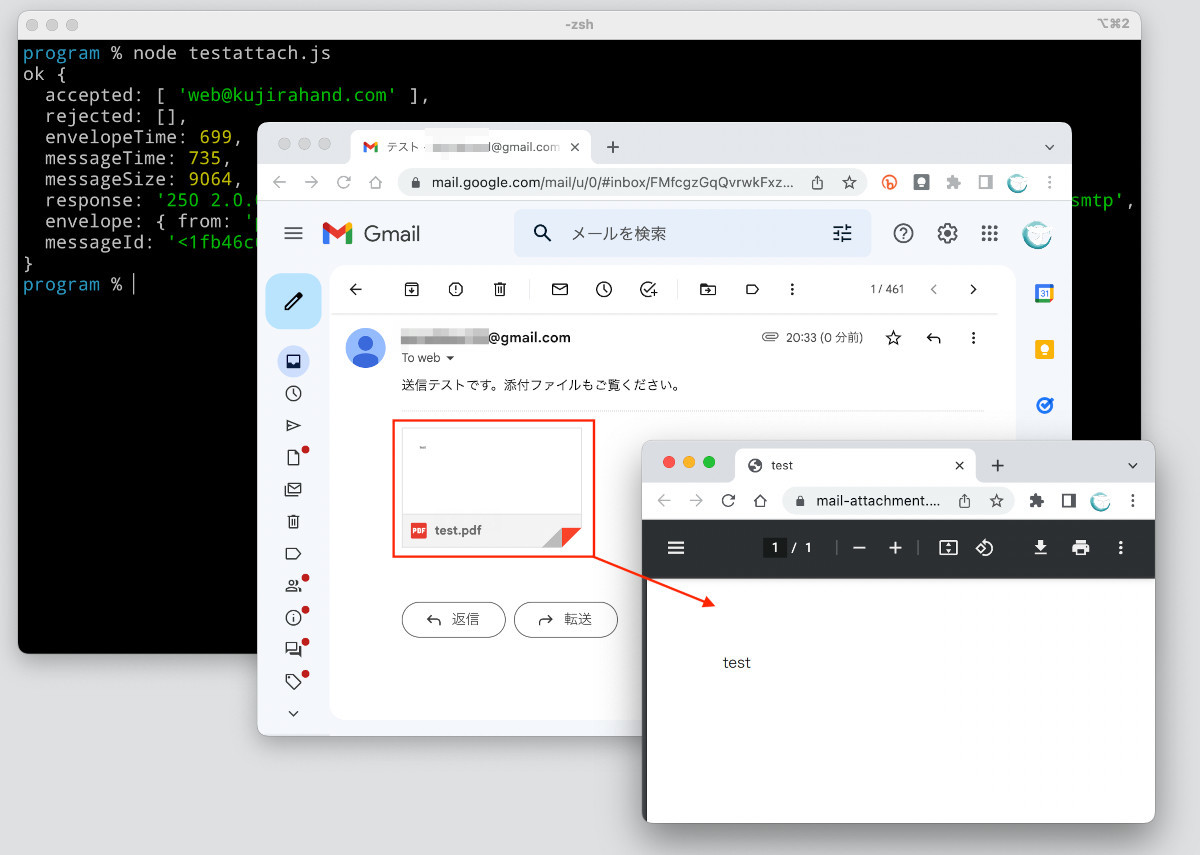Viewport: 1200px width, 855px height.
Task: Snooze the email with clock icon
Action: pyautogui.click(x=604, y=289)
